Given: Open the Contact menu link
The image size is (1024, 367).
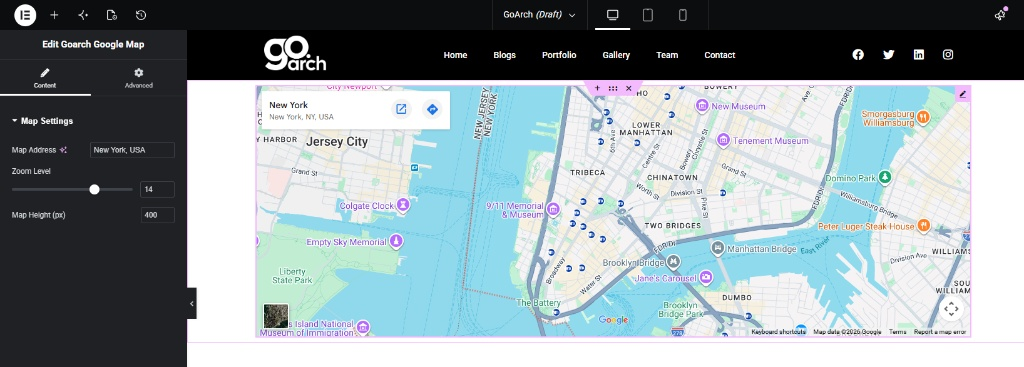Looking at the screenshot, I should click(720, 55).
